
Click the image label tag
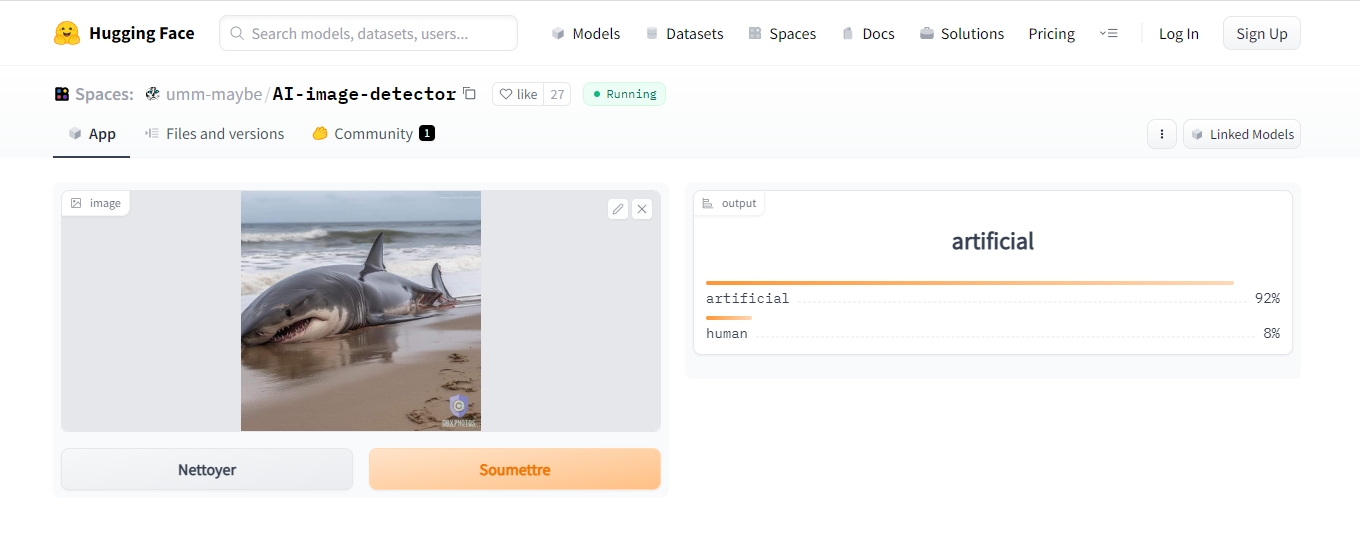point(96,203)
